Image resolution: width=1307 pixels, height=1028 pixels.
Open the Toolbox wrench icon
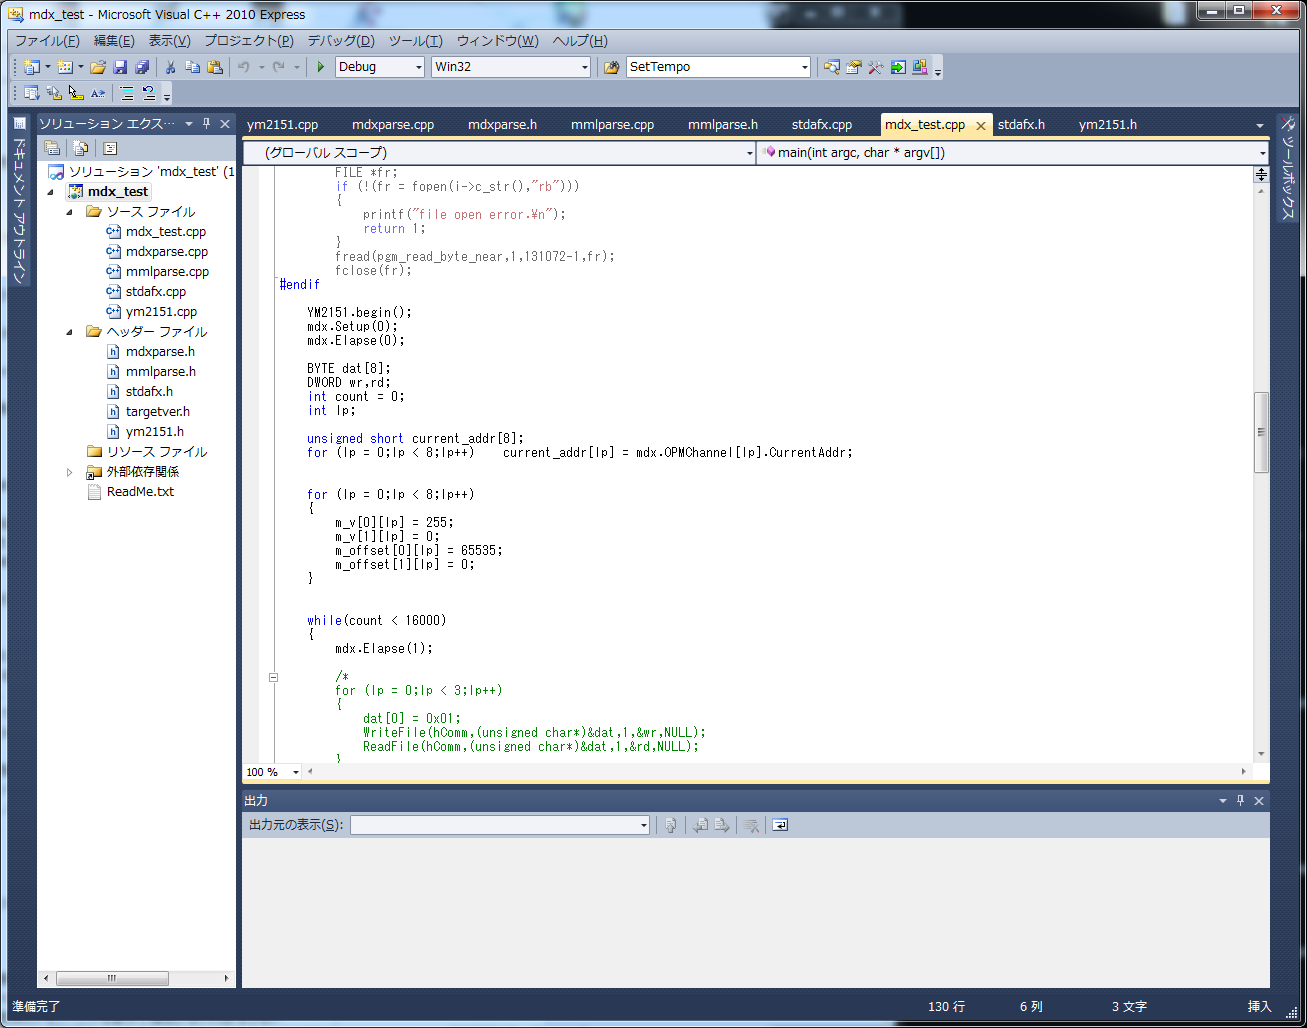pyautogui.click(x=876, y=67)
